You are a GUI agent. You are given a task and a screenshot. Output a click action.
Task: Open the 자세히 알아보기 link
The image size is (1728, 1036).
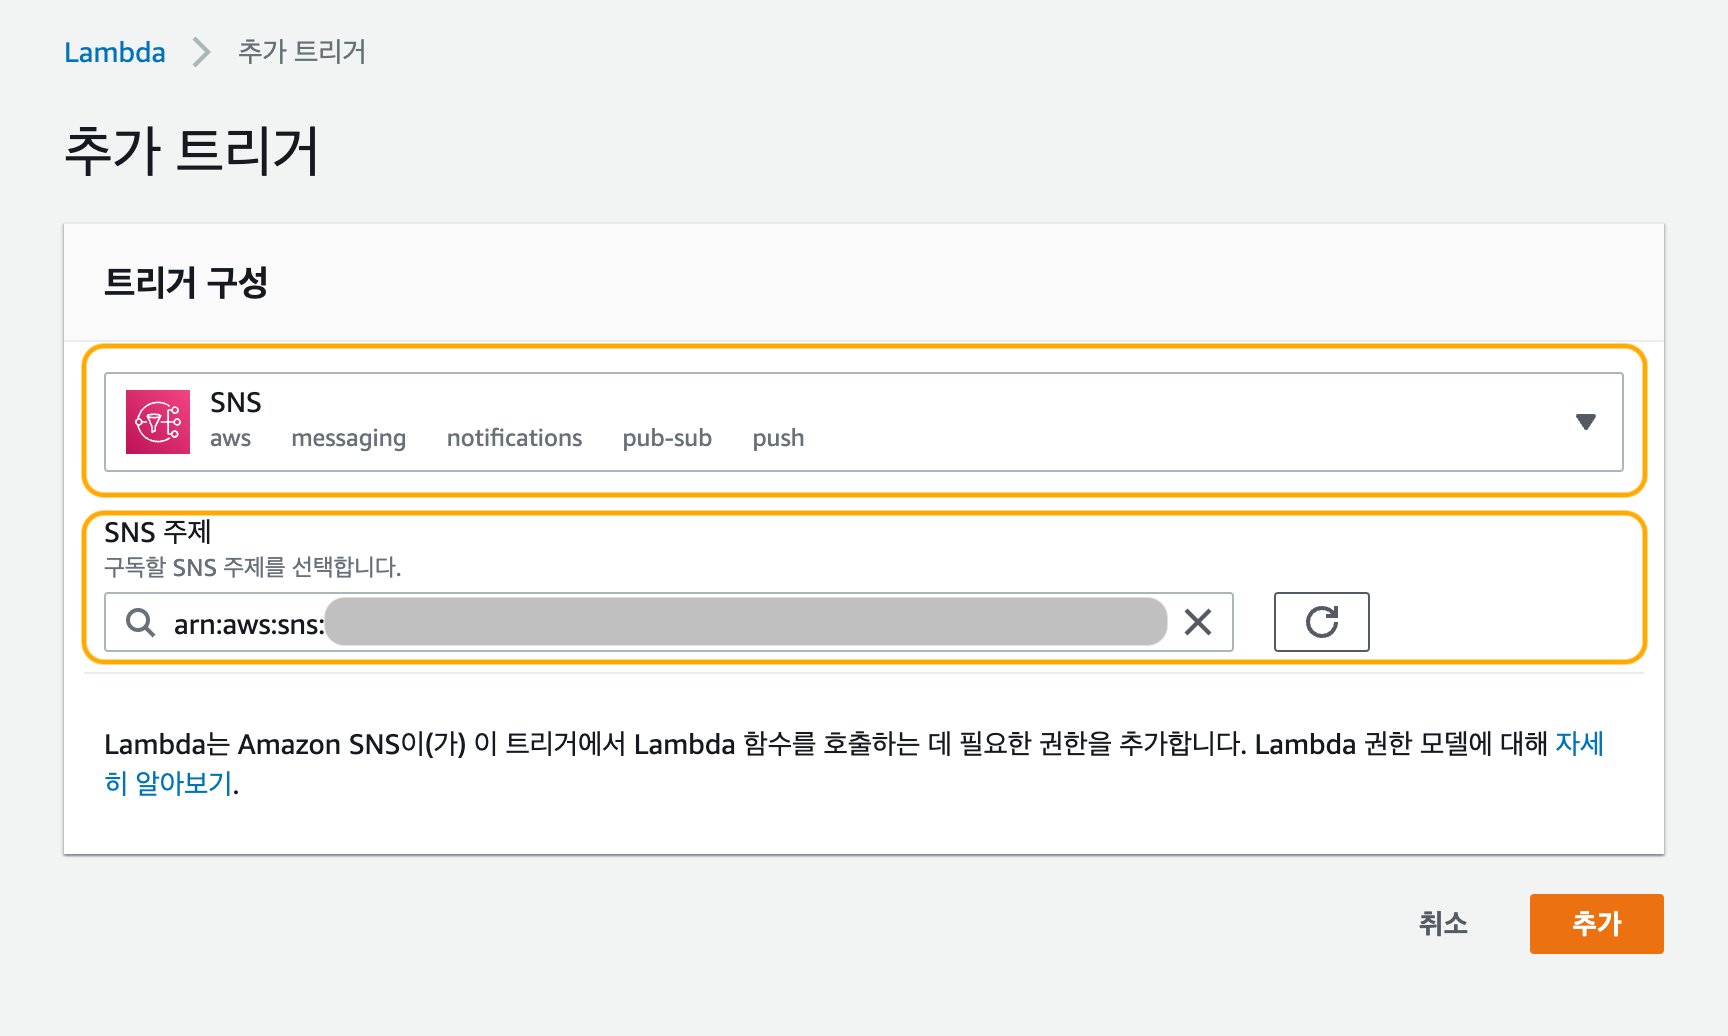(168, 783)
